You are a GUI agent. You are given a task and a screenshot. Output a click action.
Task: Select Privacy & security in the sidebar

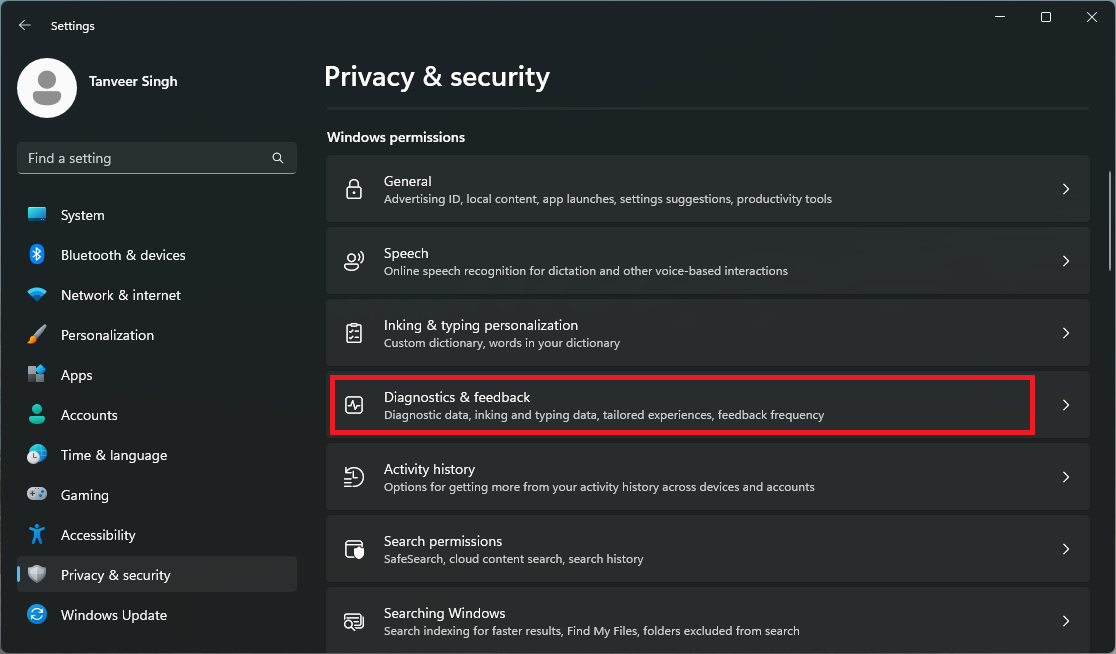[x=113, y=574]
